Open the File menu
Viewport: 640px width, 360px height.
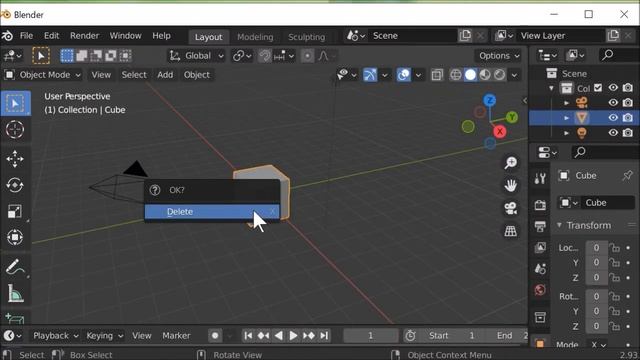coord(26,36)
